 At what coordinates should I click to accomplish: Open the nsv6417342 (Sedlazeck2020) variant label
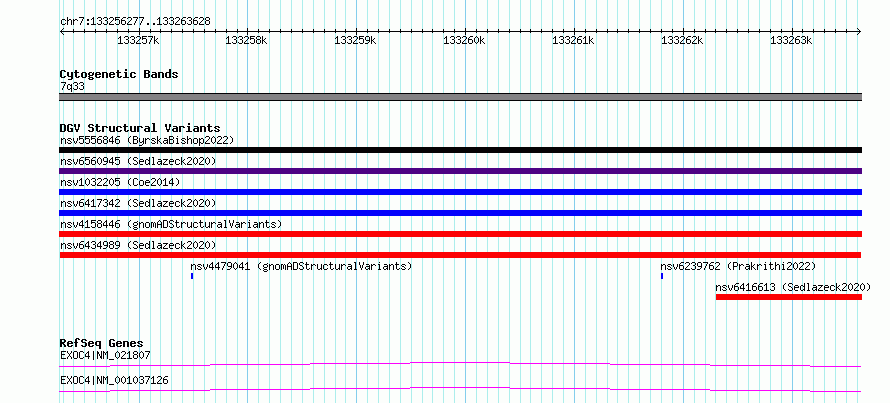tap(138, 203)
